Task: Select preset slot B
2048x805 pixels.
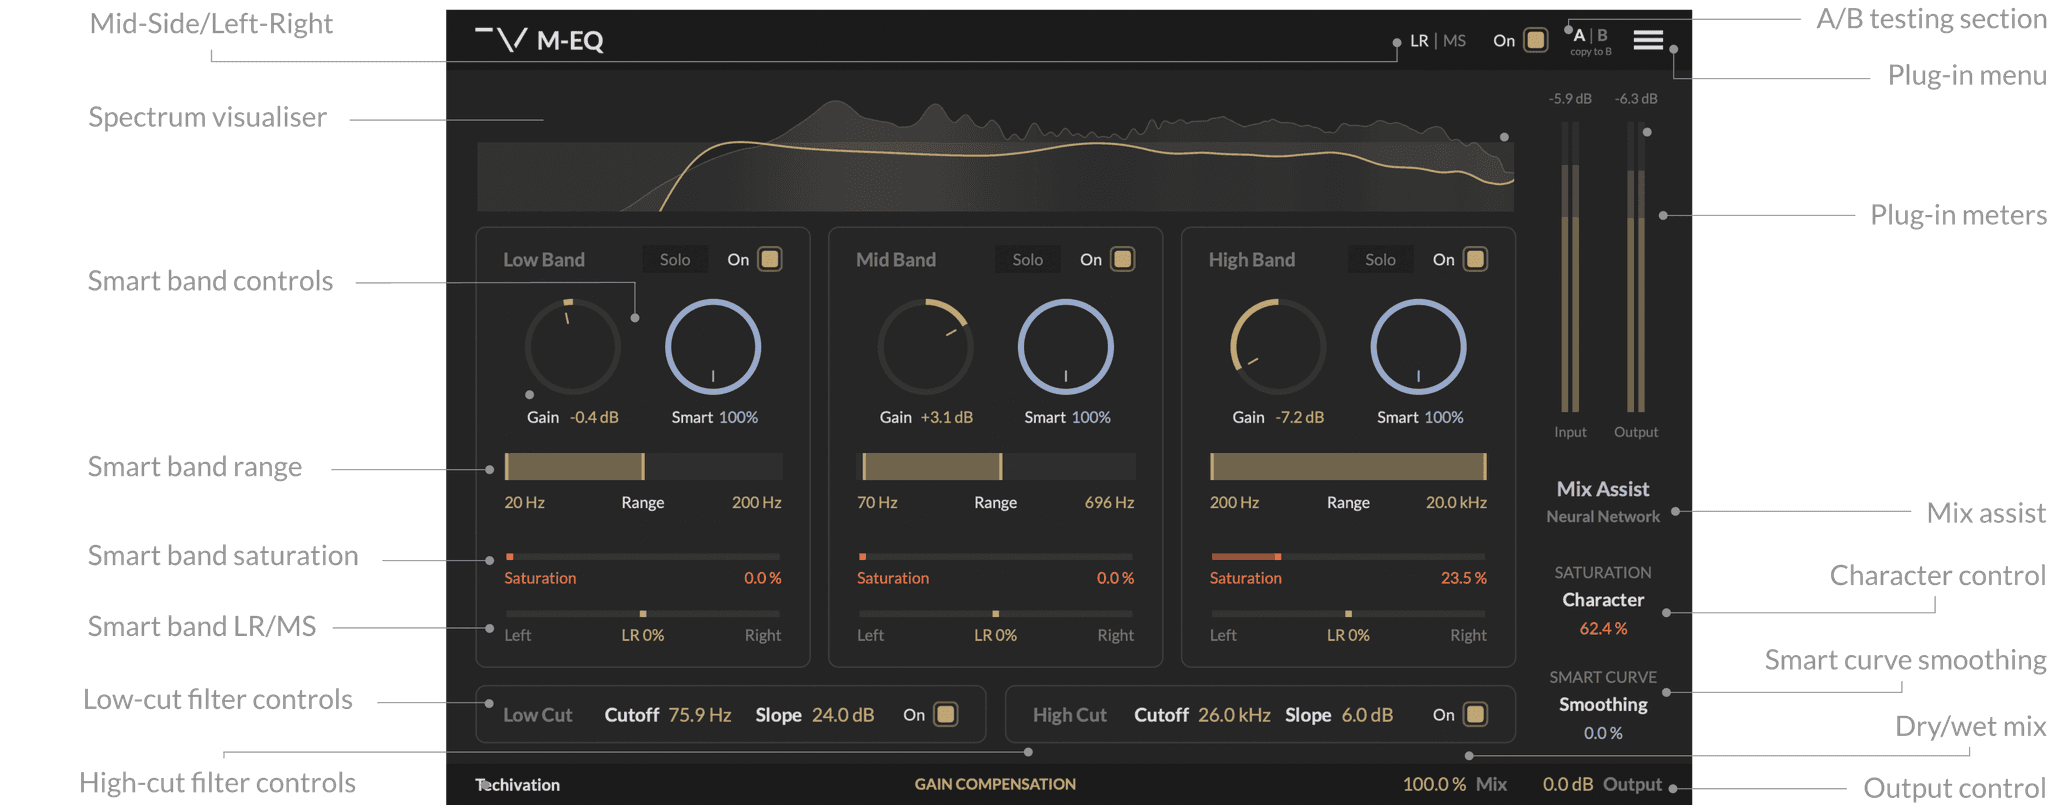Action: (x=1602, y=35)
